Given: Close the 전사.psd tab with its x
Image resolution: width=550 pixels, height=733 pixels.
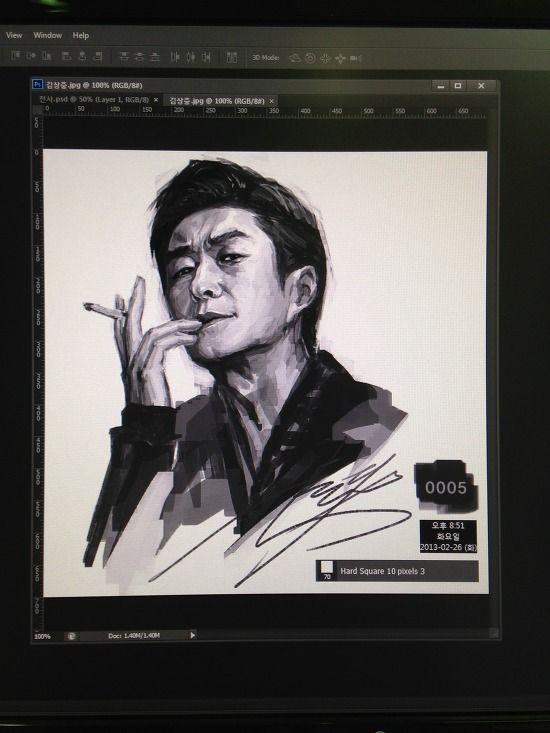Looking at the screenshot, I should coord(156,100).
